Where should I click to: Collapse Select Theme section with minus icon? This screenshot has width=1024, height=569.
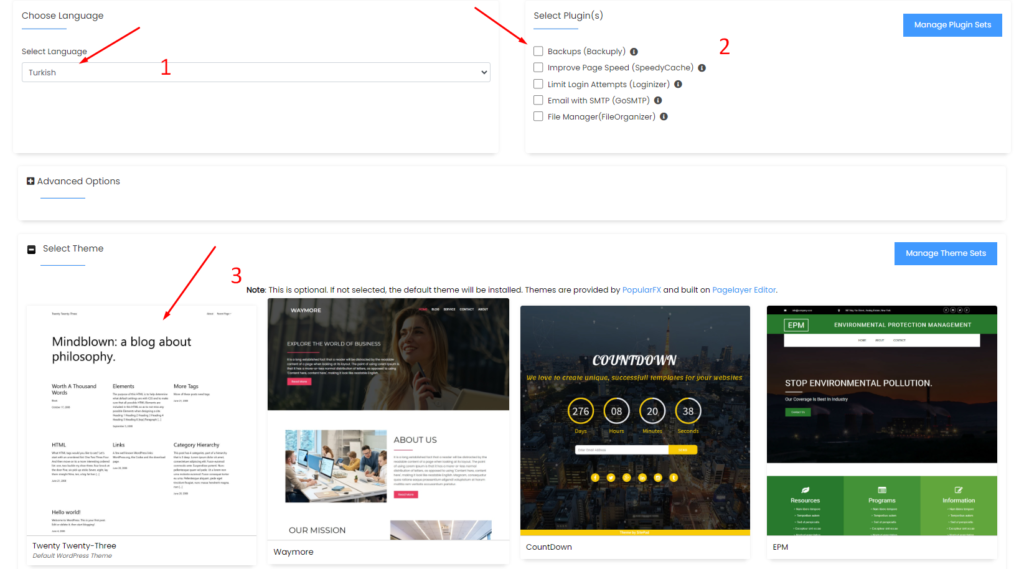tap(31, 250)
